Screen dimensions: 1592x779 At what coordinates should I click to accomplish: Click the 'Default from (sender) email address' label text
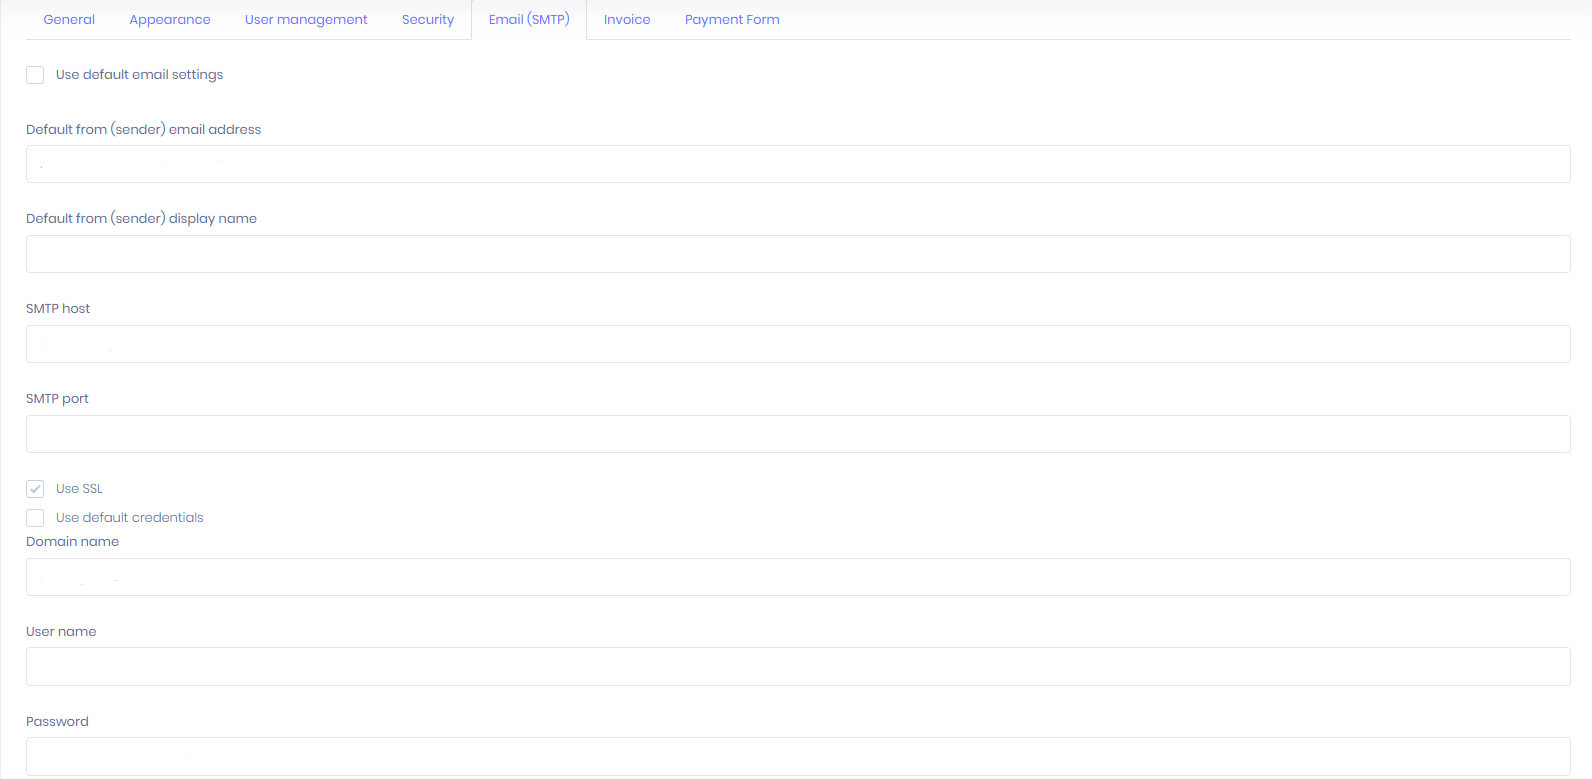pyautogui.click(x=143, y=129)
